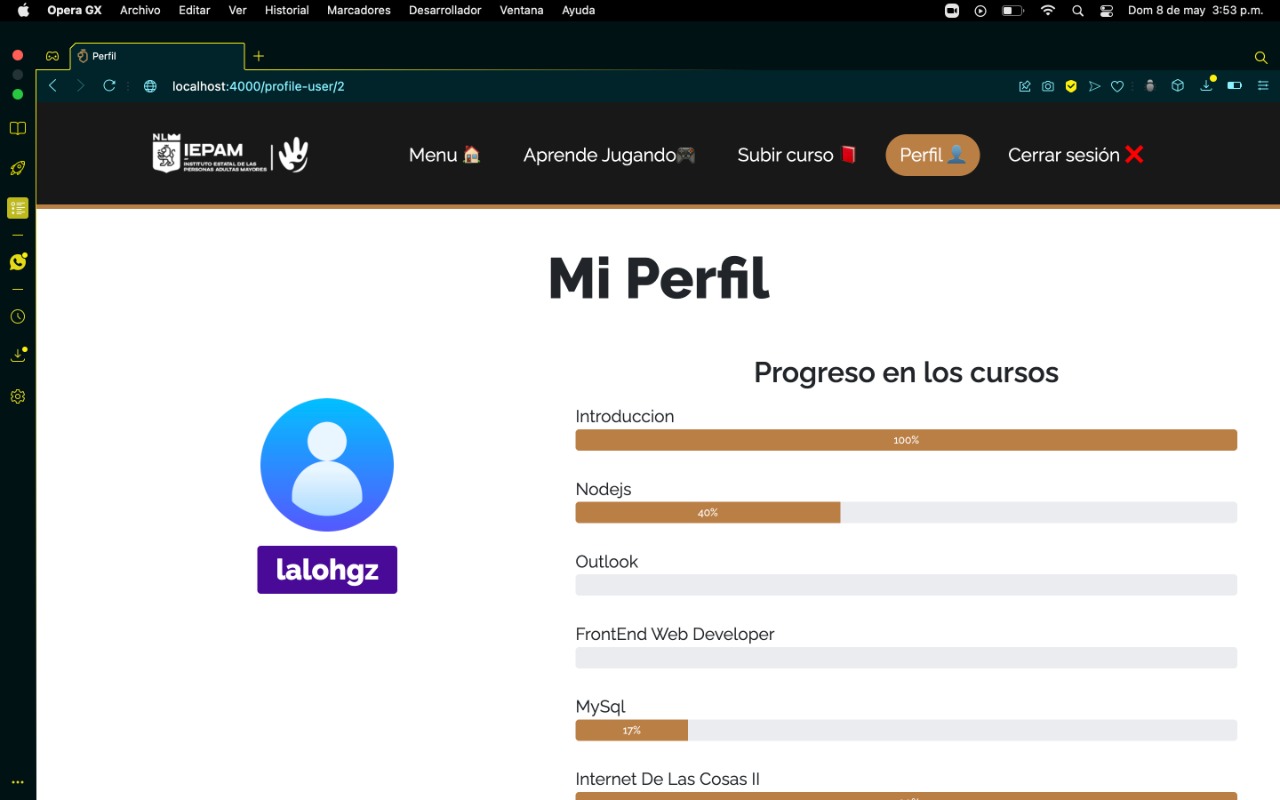Screen dimensions: 1280x800
Task: Reload the page with refresh icon
Action: (x=110, y=86)
